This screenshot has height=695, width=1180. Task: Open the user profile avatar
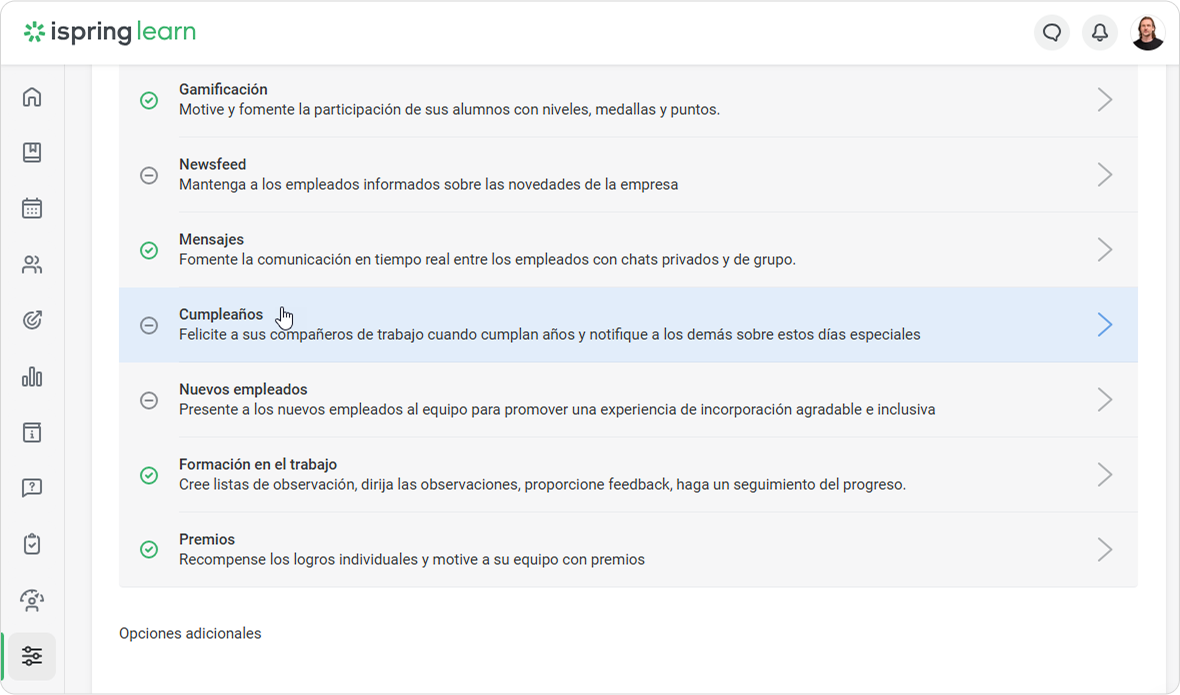[1147, 33]
